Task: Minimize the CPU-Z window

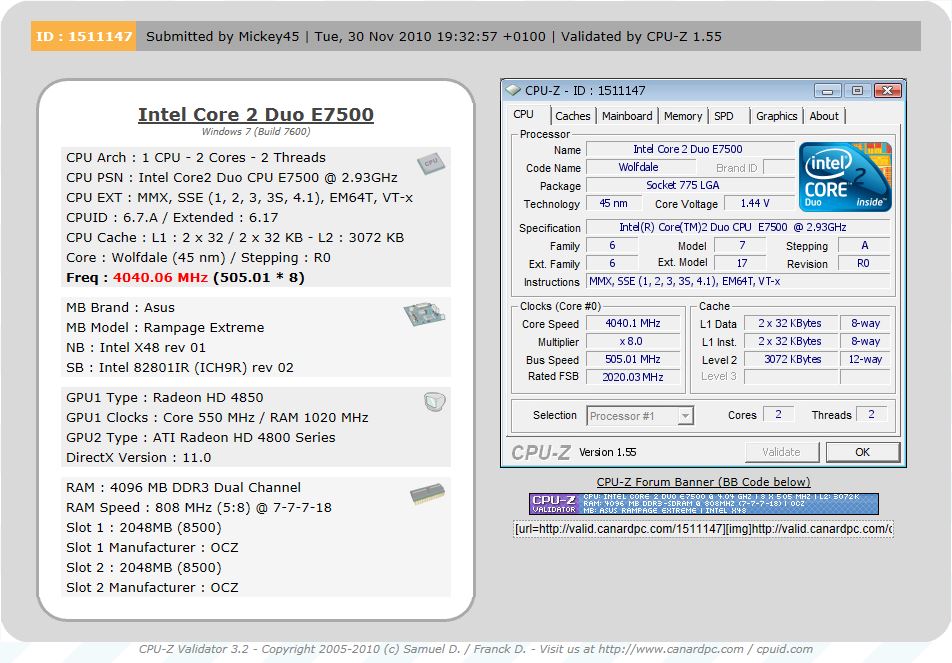Action: pyautogui.click(x=828, y=90)
